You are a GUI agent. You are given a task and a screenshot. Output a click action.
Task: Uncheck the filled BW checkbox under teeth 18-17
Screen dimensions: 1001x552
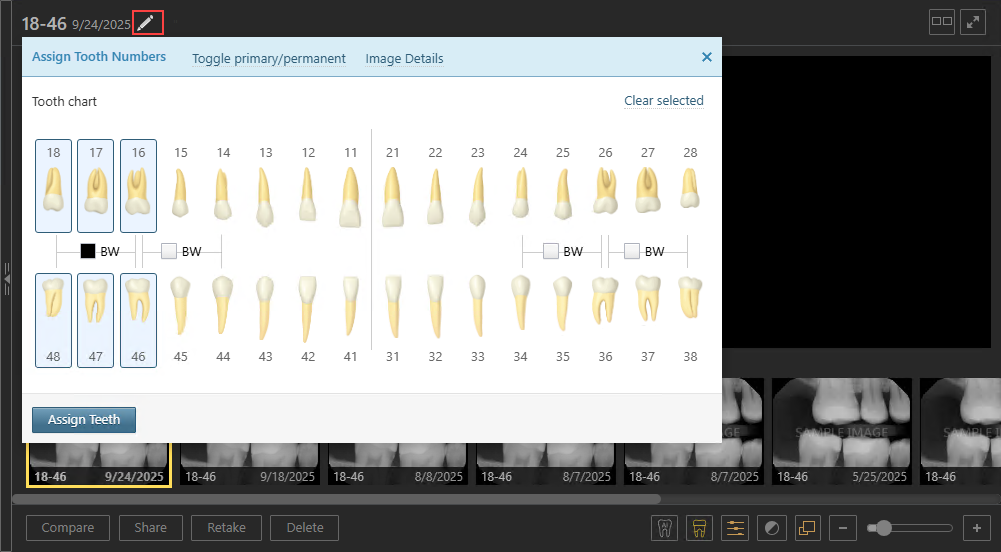[88, 252]
